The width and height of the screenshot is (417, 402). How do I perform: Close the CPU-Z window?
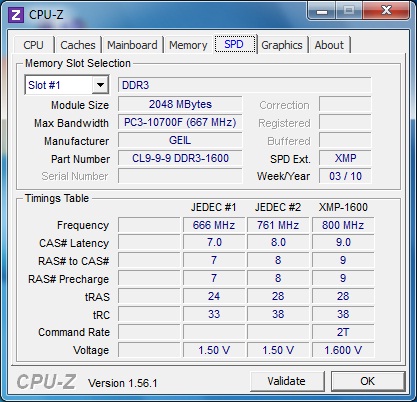click(x=386, y=11)
